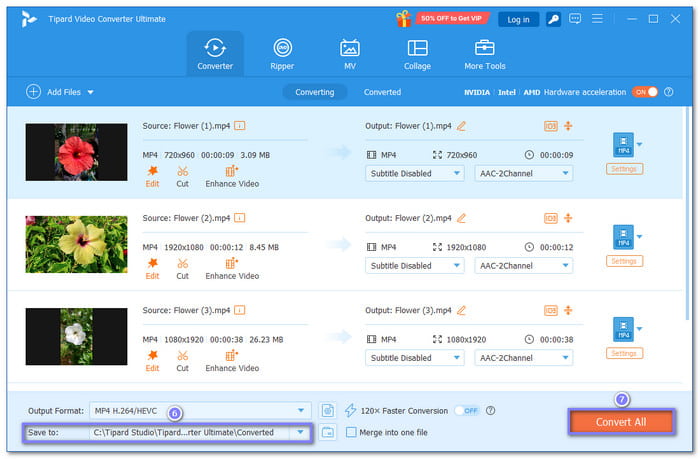Click the Convert All button
Image resolution: width=700 pixels, height=459 pixels.
click(x=620, y=422)
